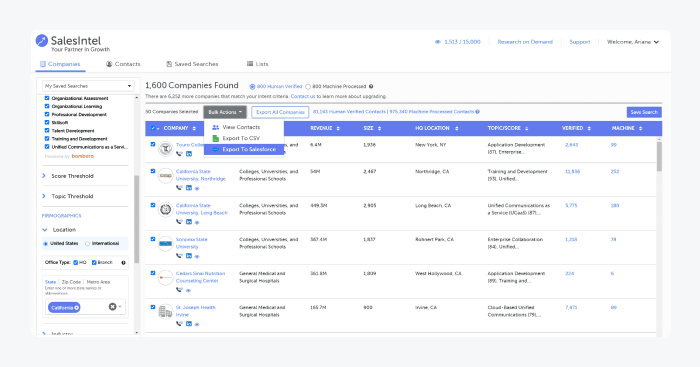This screenshot has height=367, width=700.
Task: Open the My Saved Searches dropdown
Action: pyautogui.click(x=88, y=86)
